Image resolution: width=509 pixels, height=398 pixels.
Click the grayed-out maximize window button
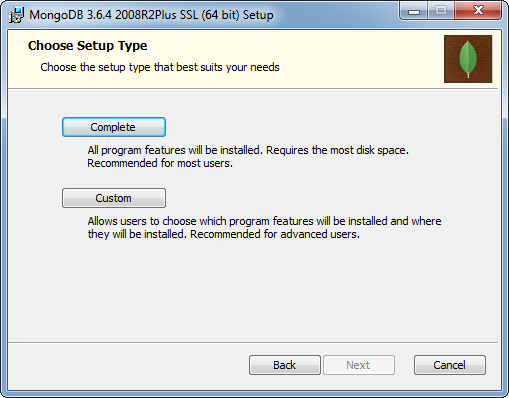click(441, 11)
